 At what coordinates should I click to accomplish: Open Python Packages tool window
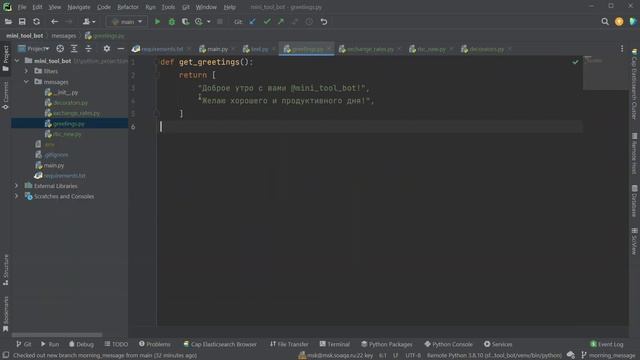pyautogui.click(x=387, y=344)
